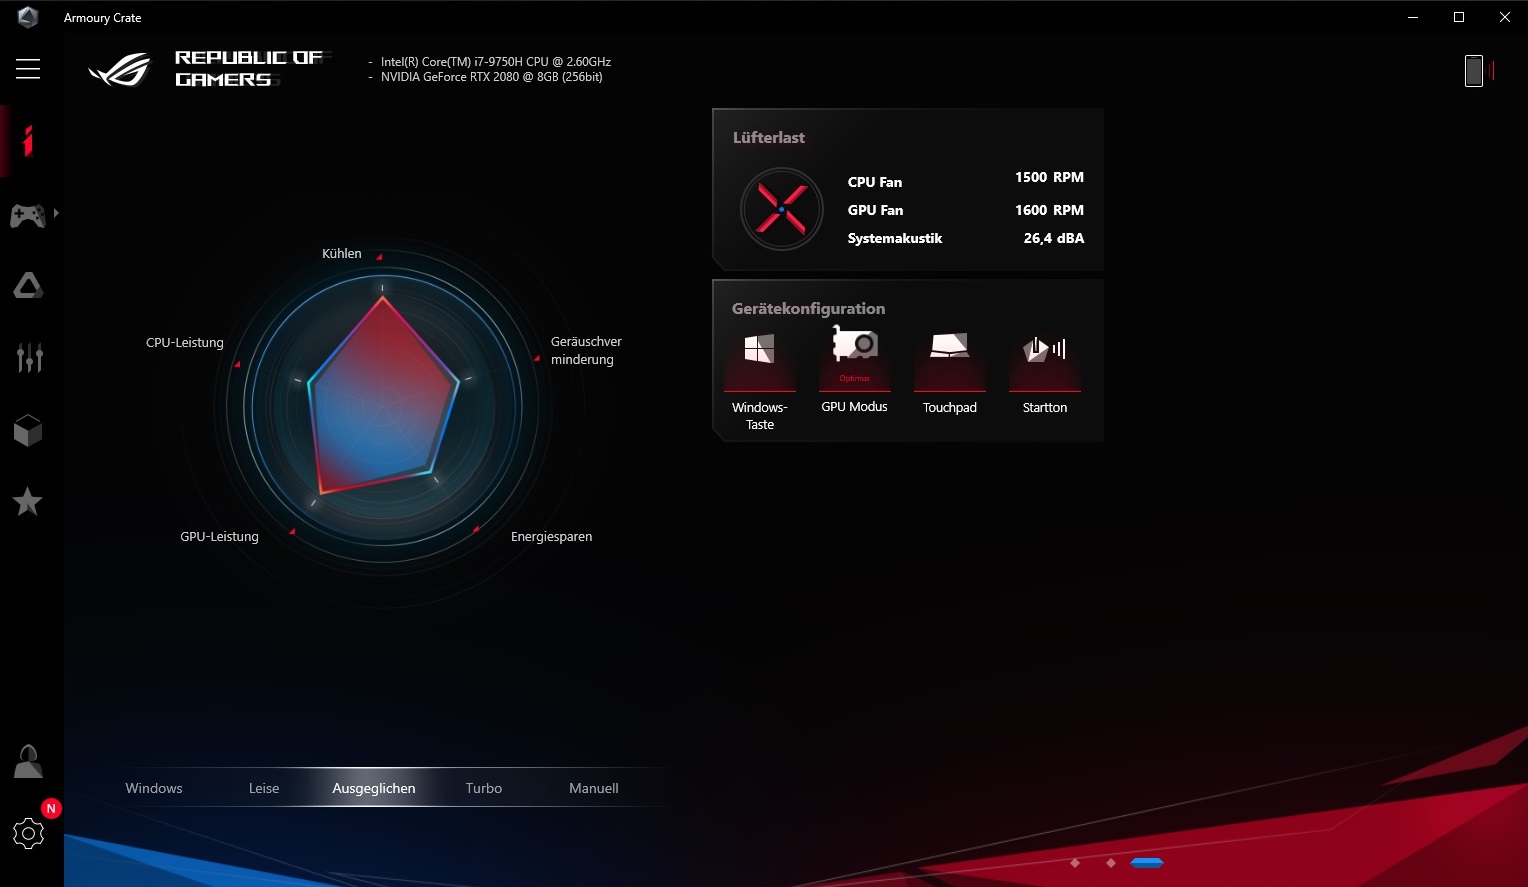Screen dimensions: 1528x887
Task: Click the phone link icon
Action: coord(1478,71)
